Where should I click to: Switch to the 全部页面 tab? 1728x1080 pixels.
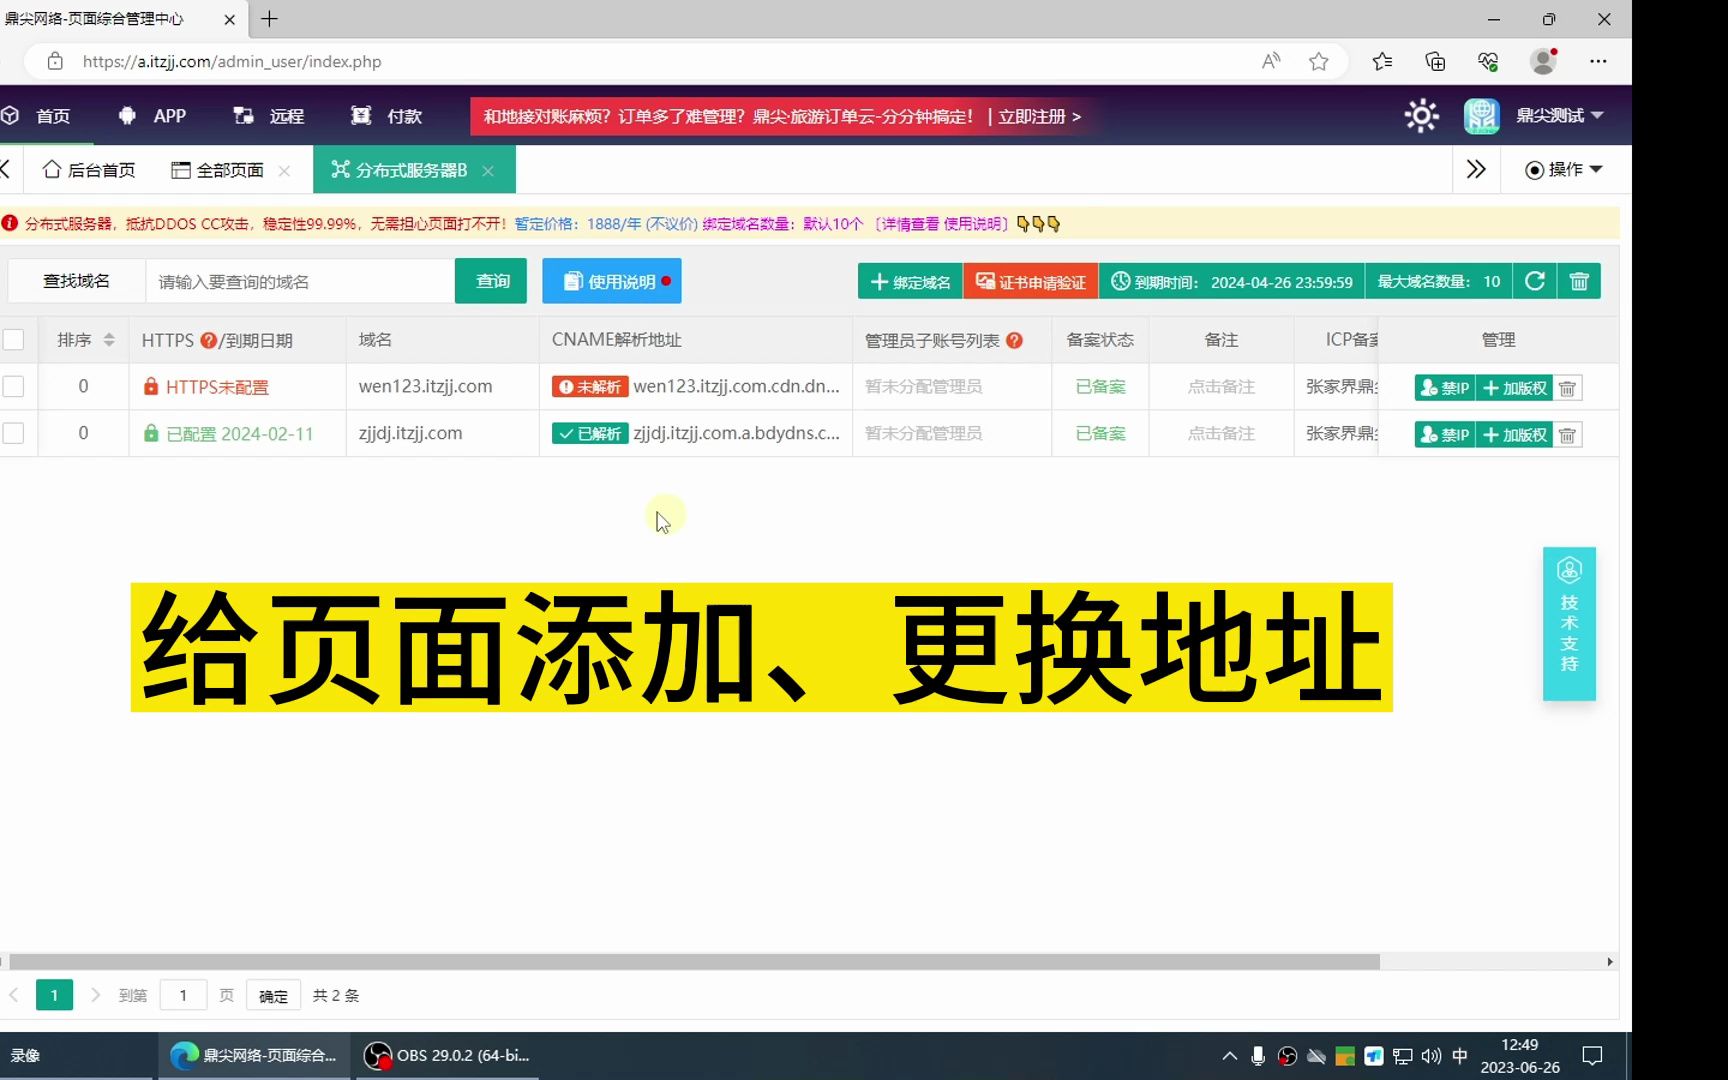tap(218, 170)
